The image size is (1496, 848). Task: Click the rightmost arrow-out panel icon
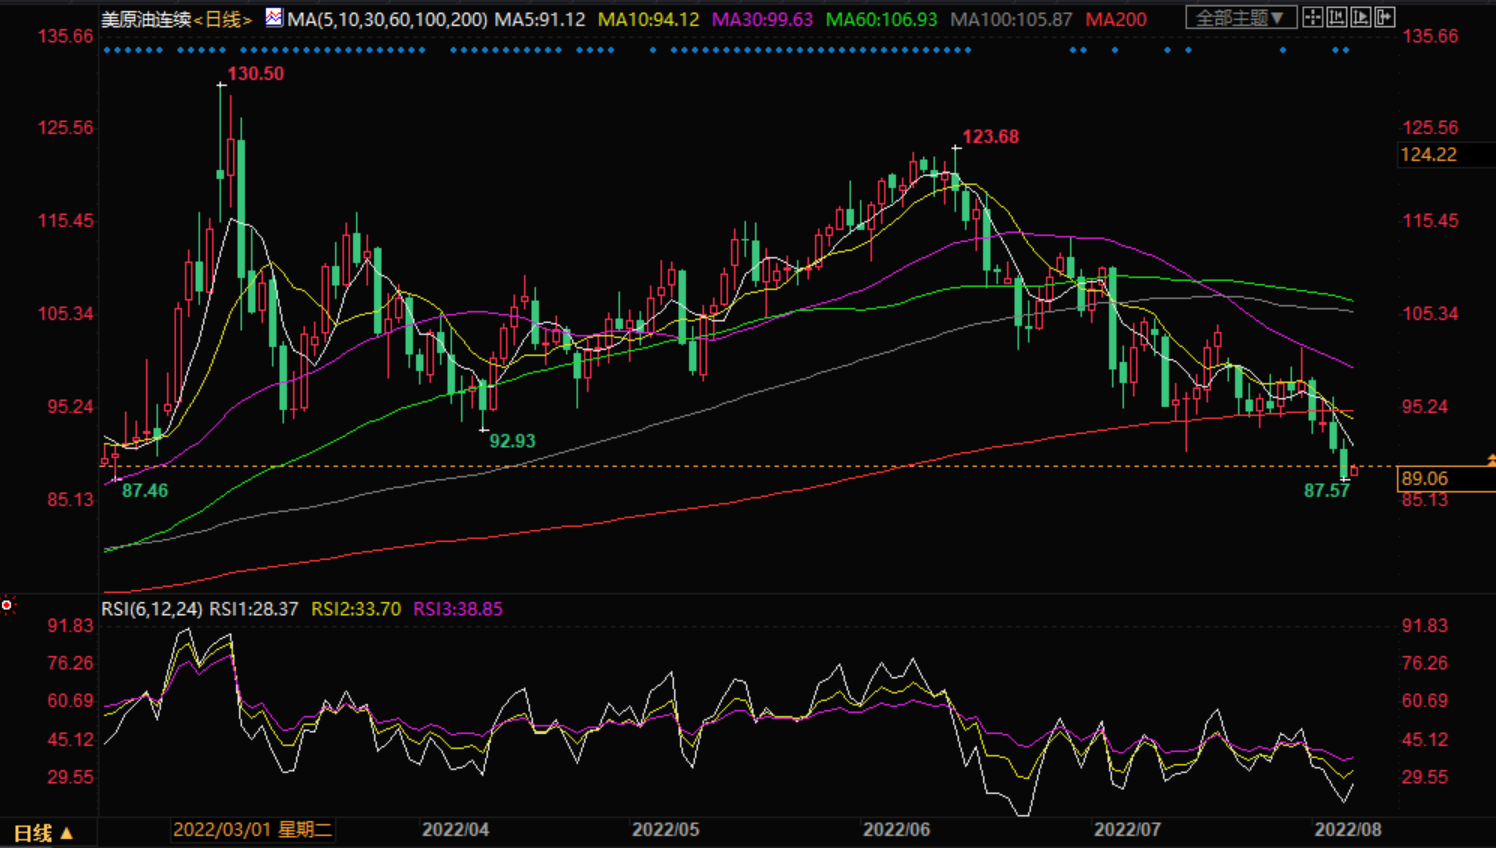tap(1385, 17)
